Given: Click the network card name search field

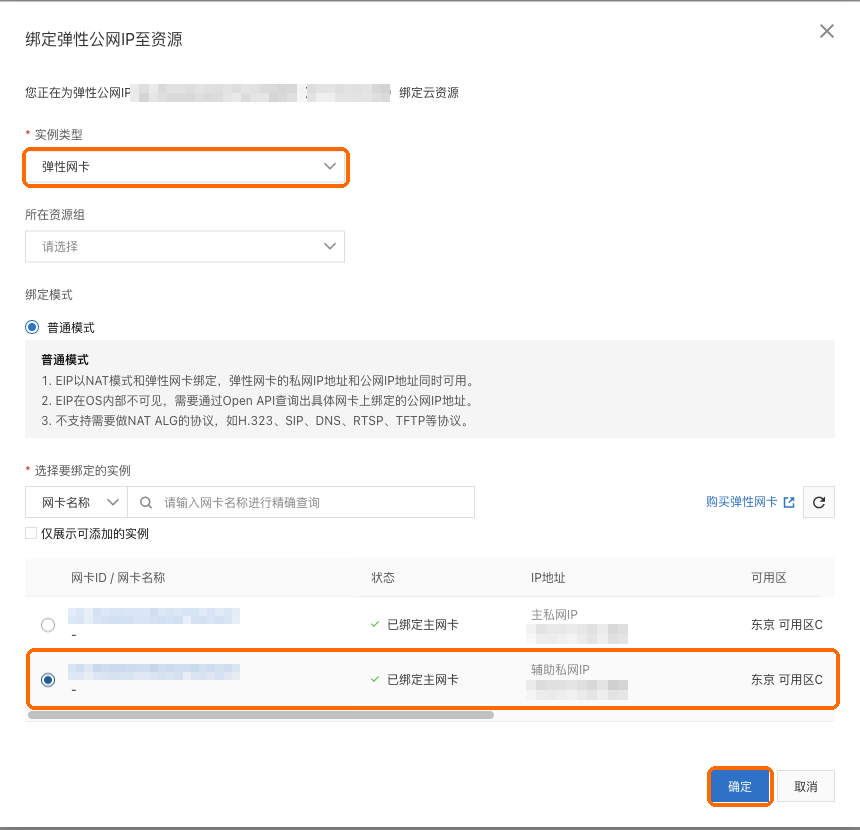Looking at the screenshot, I should point(301,502).
